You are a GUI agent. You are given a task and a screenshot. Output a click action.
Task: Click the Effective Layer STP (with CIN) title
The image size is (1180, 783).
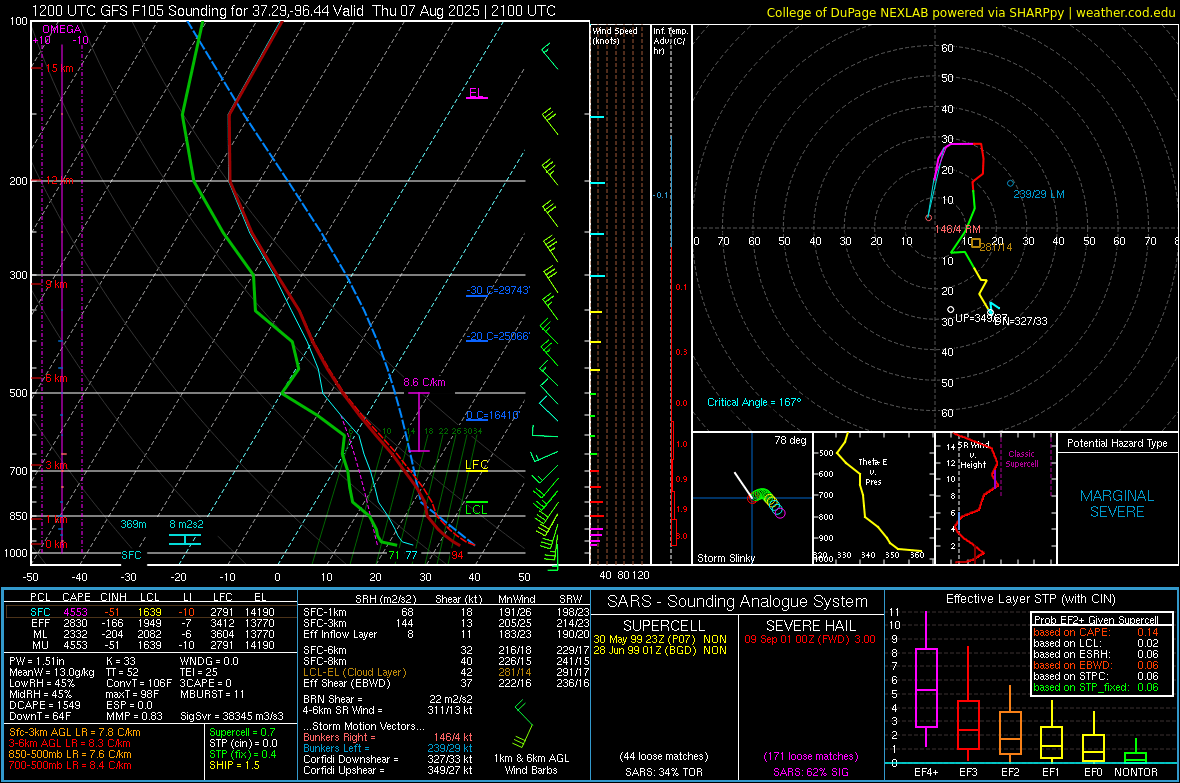[x=1030, y=599]
